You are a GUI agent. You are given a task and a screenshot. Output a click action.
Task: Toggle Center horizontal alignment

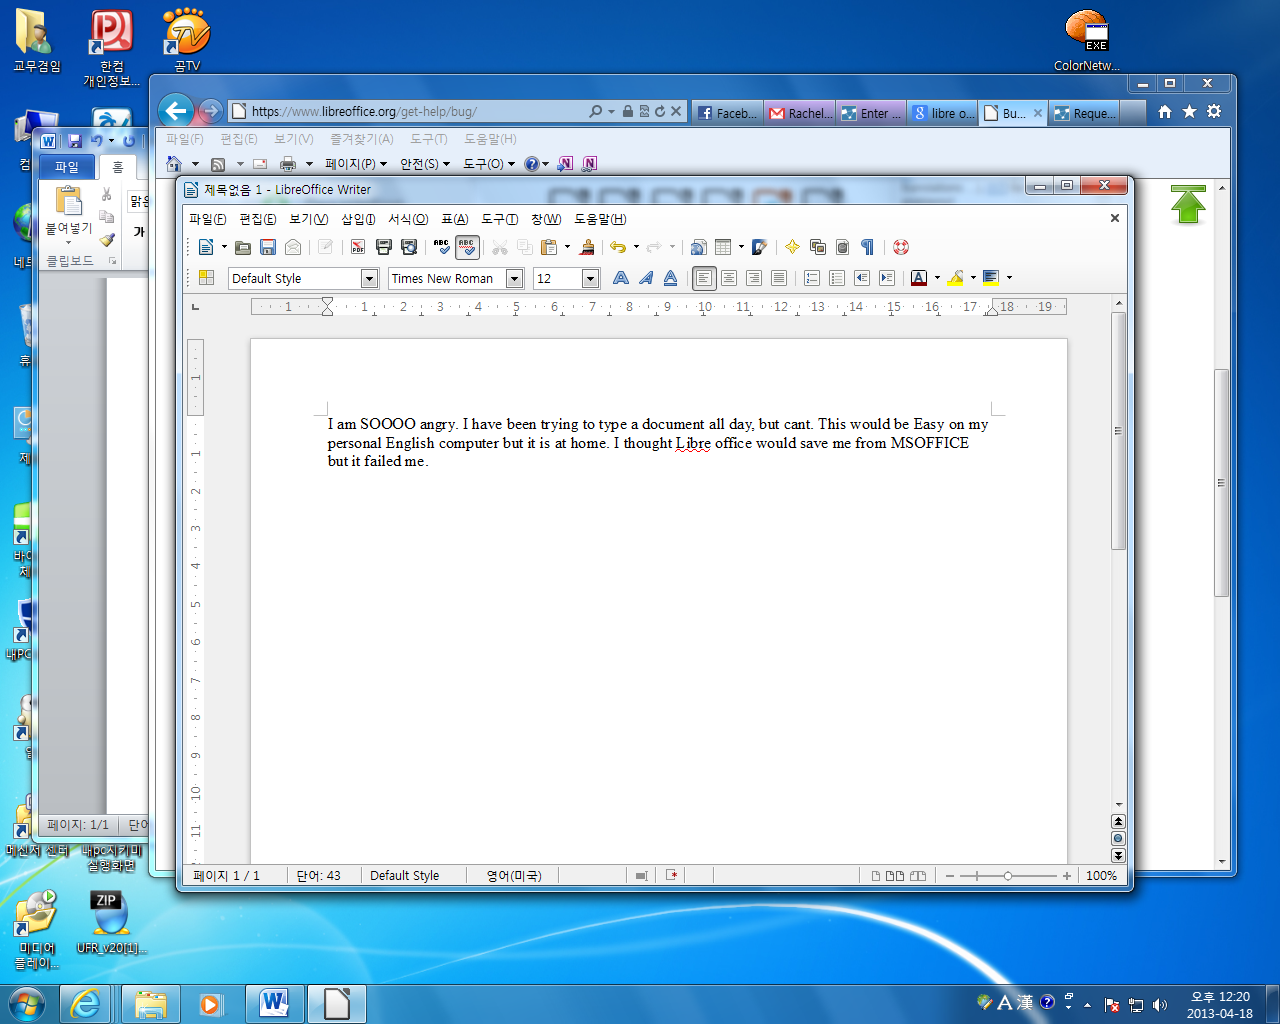[729, 278]
